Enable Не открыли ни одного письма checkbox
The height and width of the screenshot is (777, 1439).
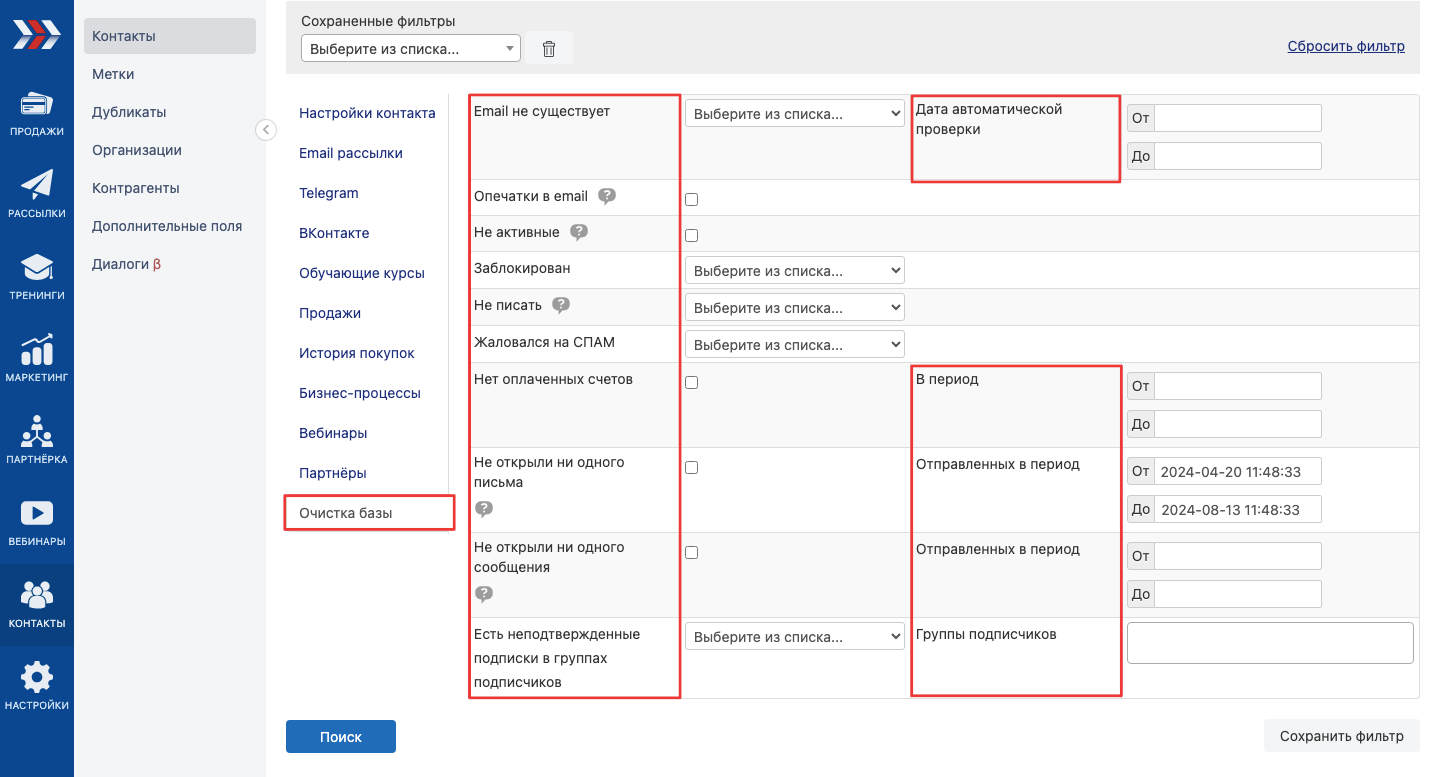coord(691,467)
